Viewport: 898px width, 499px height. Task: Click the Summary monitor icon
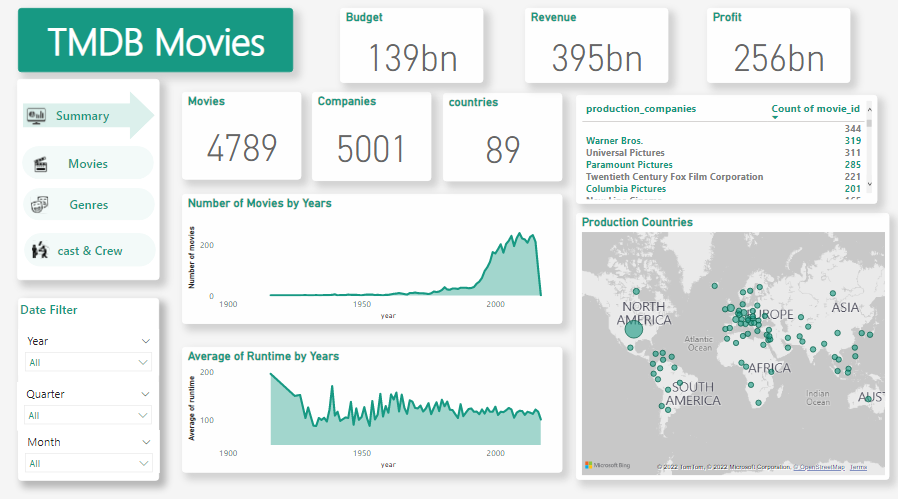point(36,116)
